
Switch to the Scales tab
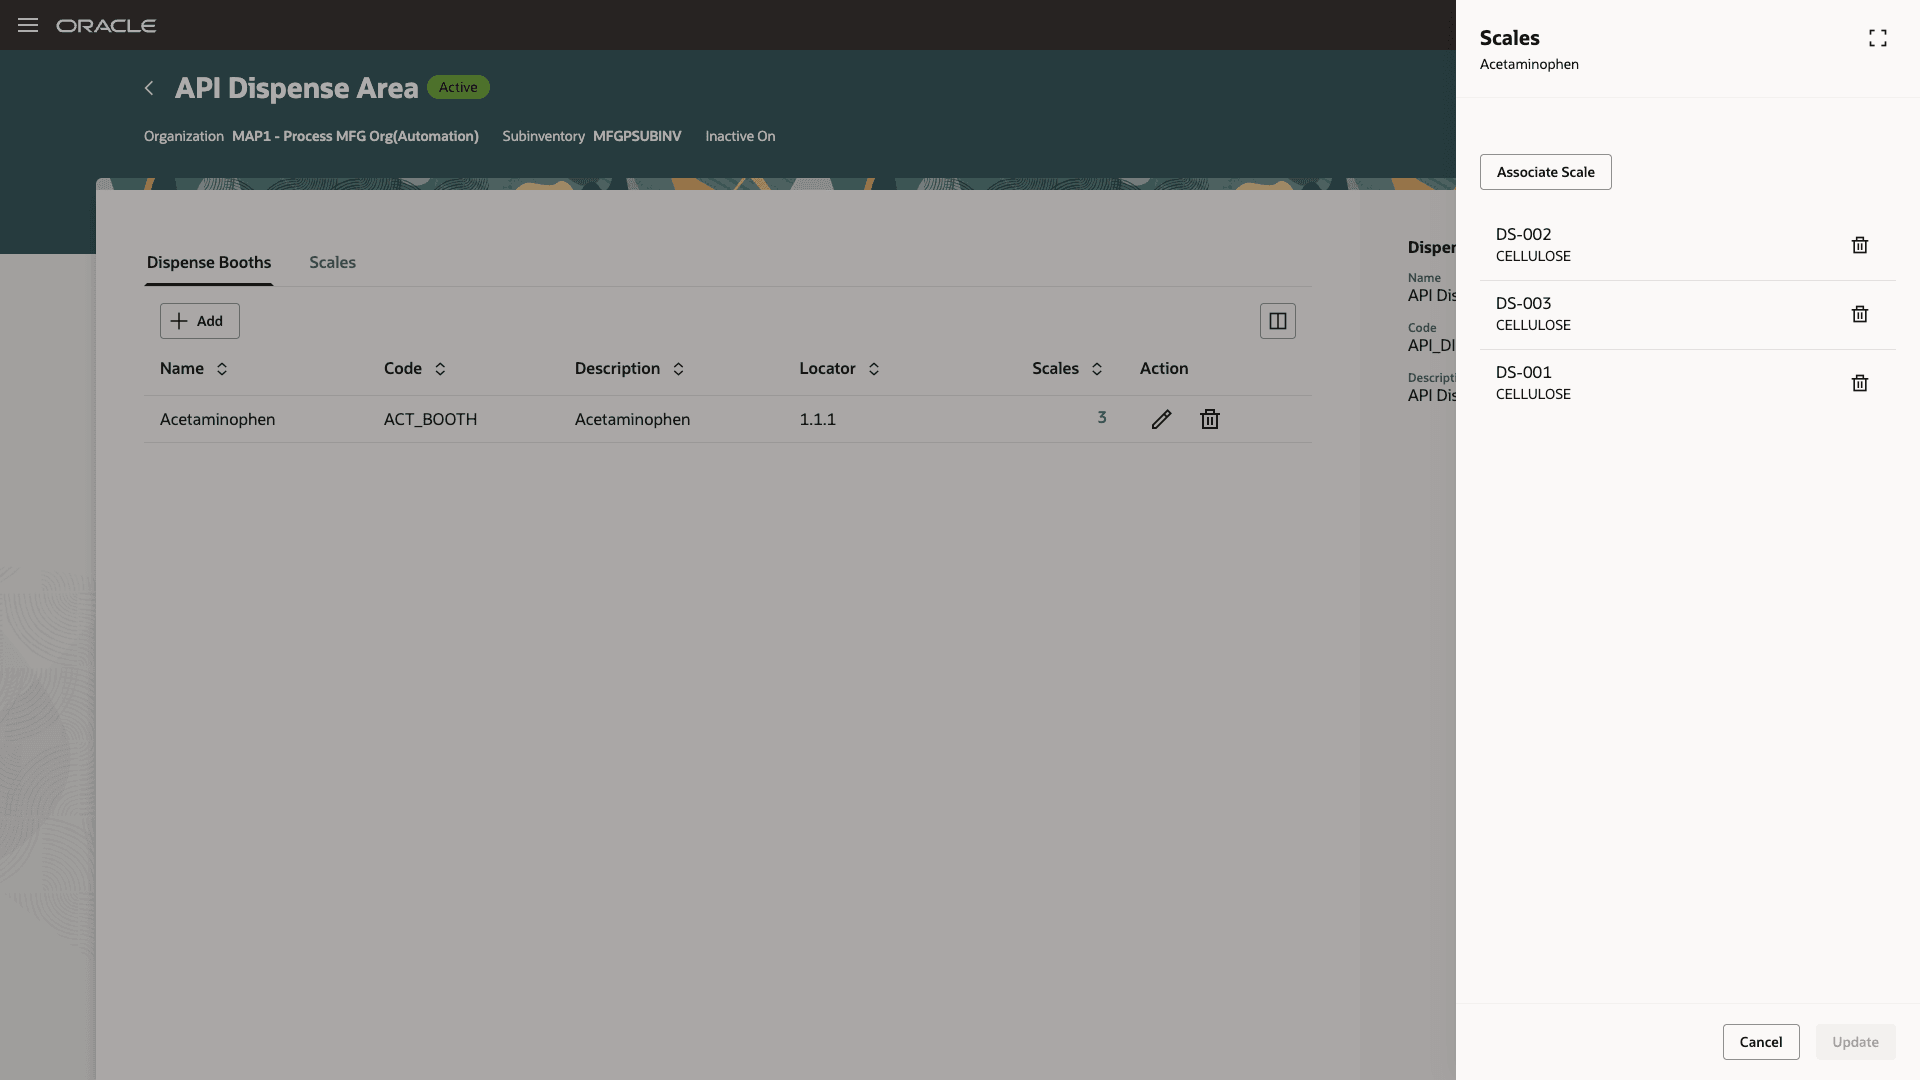pos(332,262)
